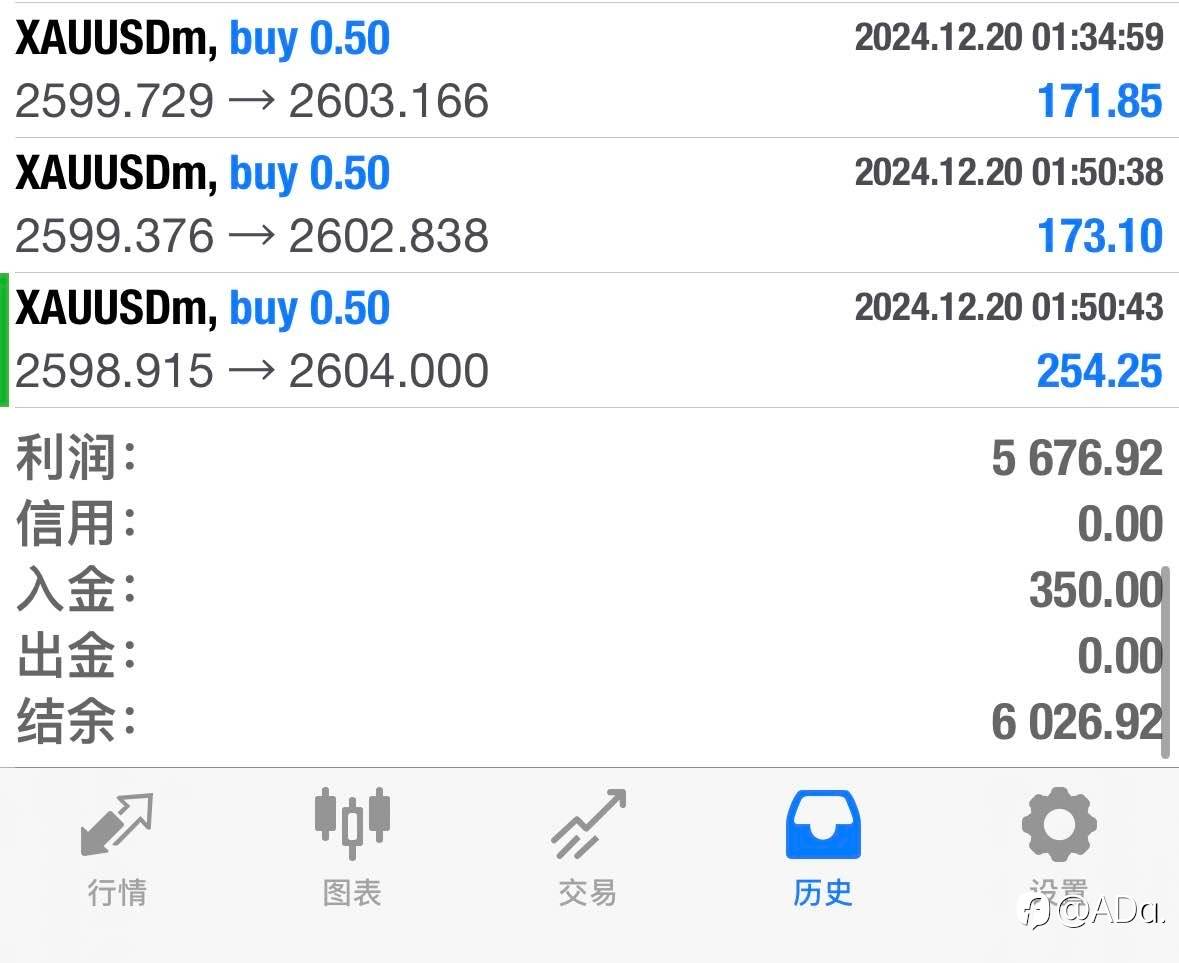The image size is (1179, 963).
Task: Tap the 行情 tab label text
Action: click(117, 893)
